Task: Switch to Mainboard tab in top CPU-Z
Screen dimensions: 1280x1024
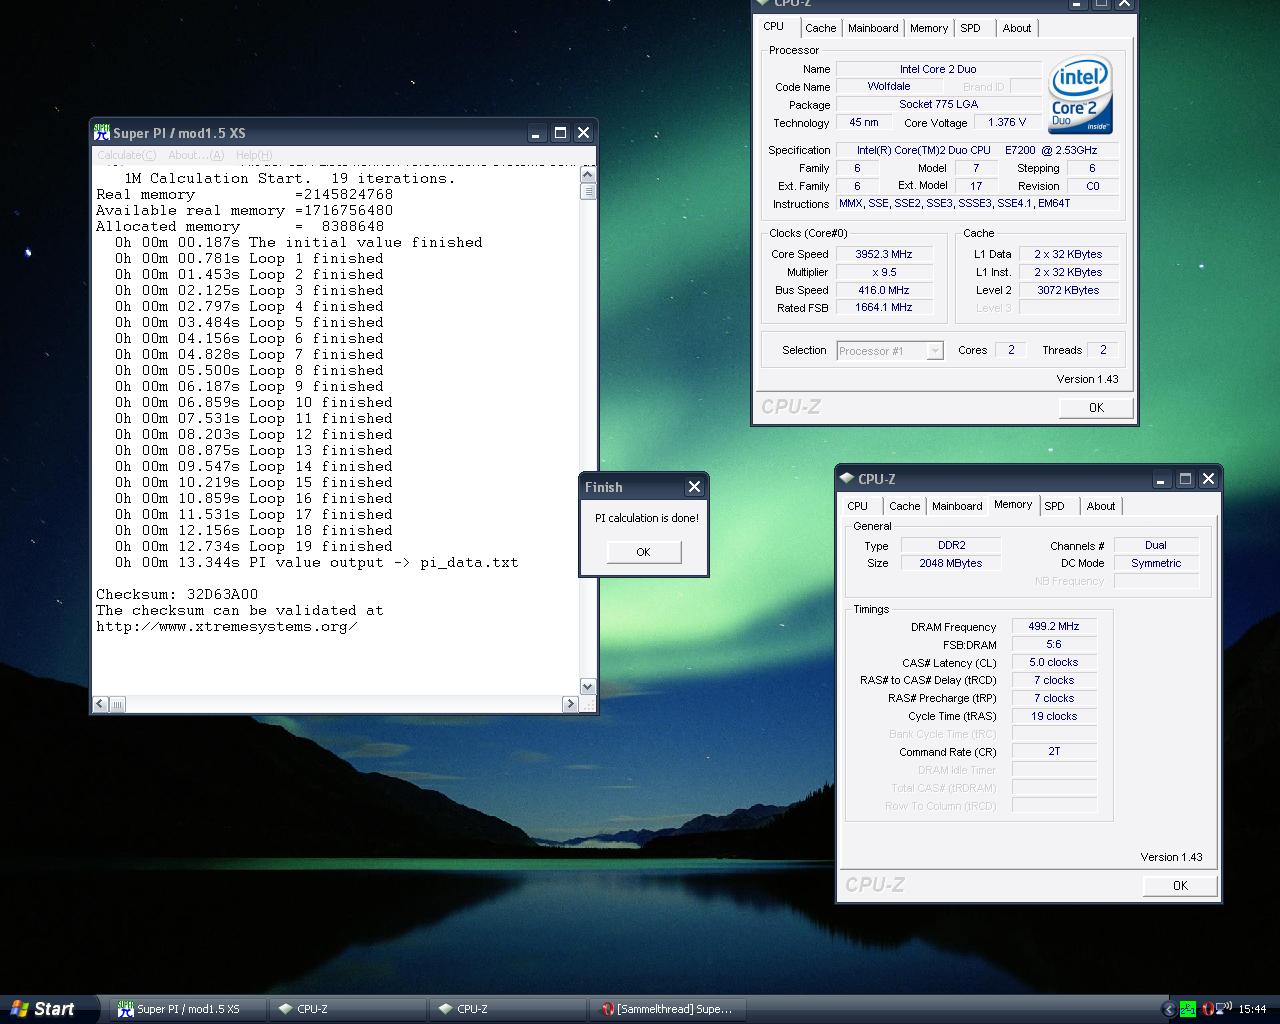Action: coord(873,28)
